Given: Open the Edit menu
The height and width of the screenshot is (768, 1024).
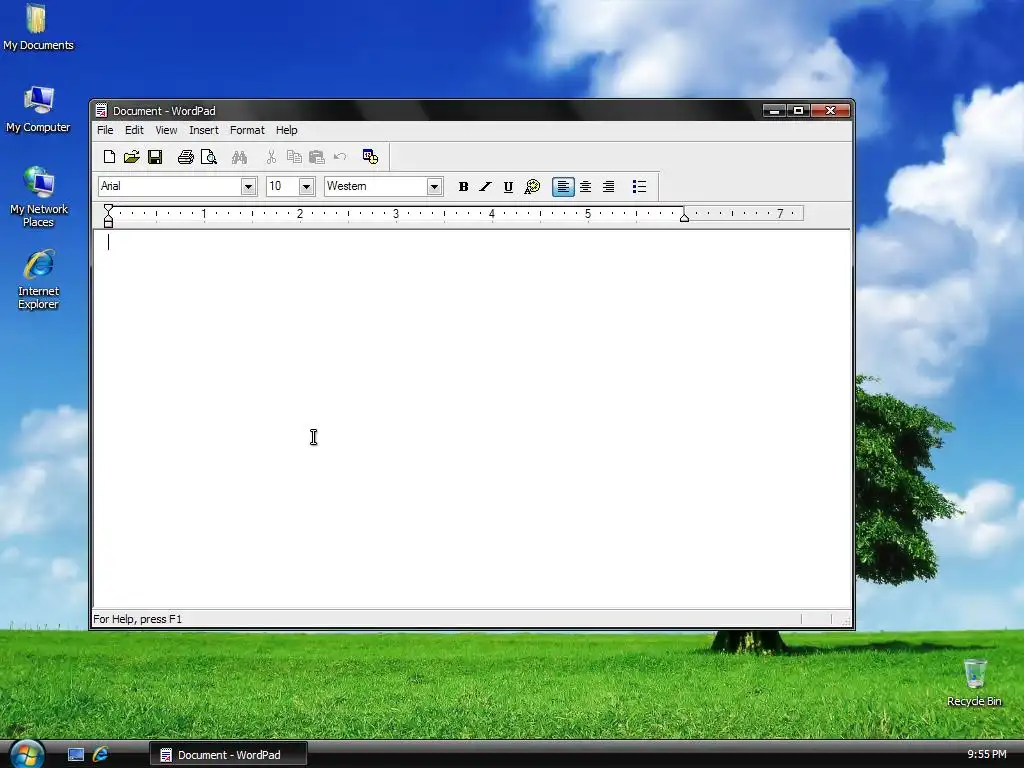Looking at the screenshot, I should 135,130.
